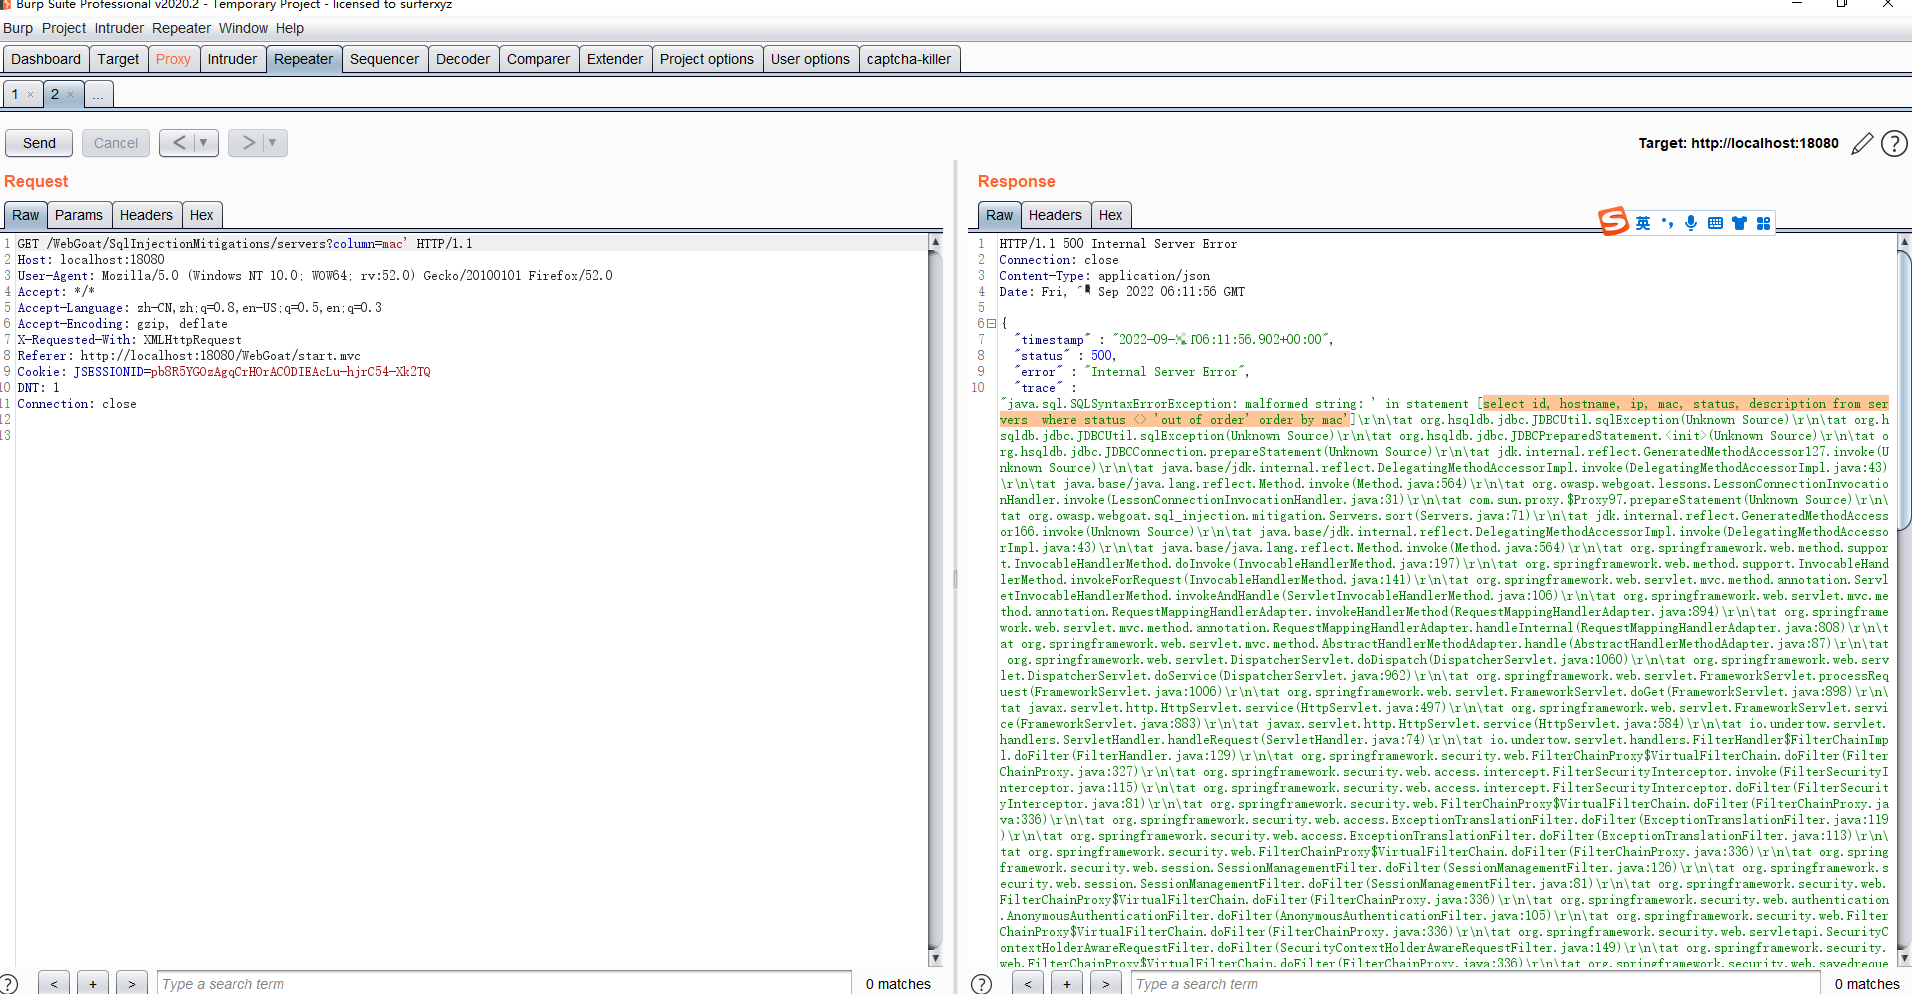
Task: Click the request search help icon
Action: click(x=9, y=984)
